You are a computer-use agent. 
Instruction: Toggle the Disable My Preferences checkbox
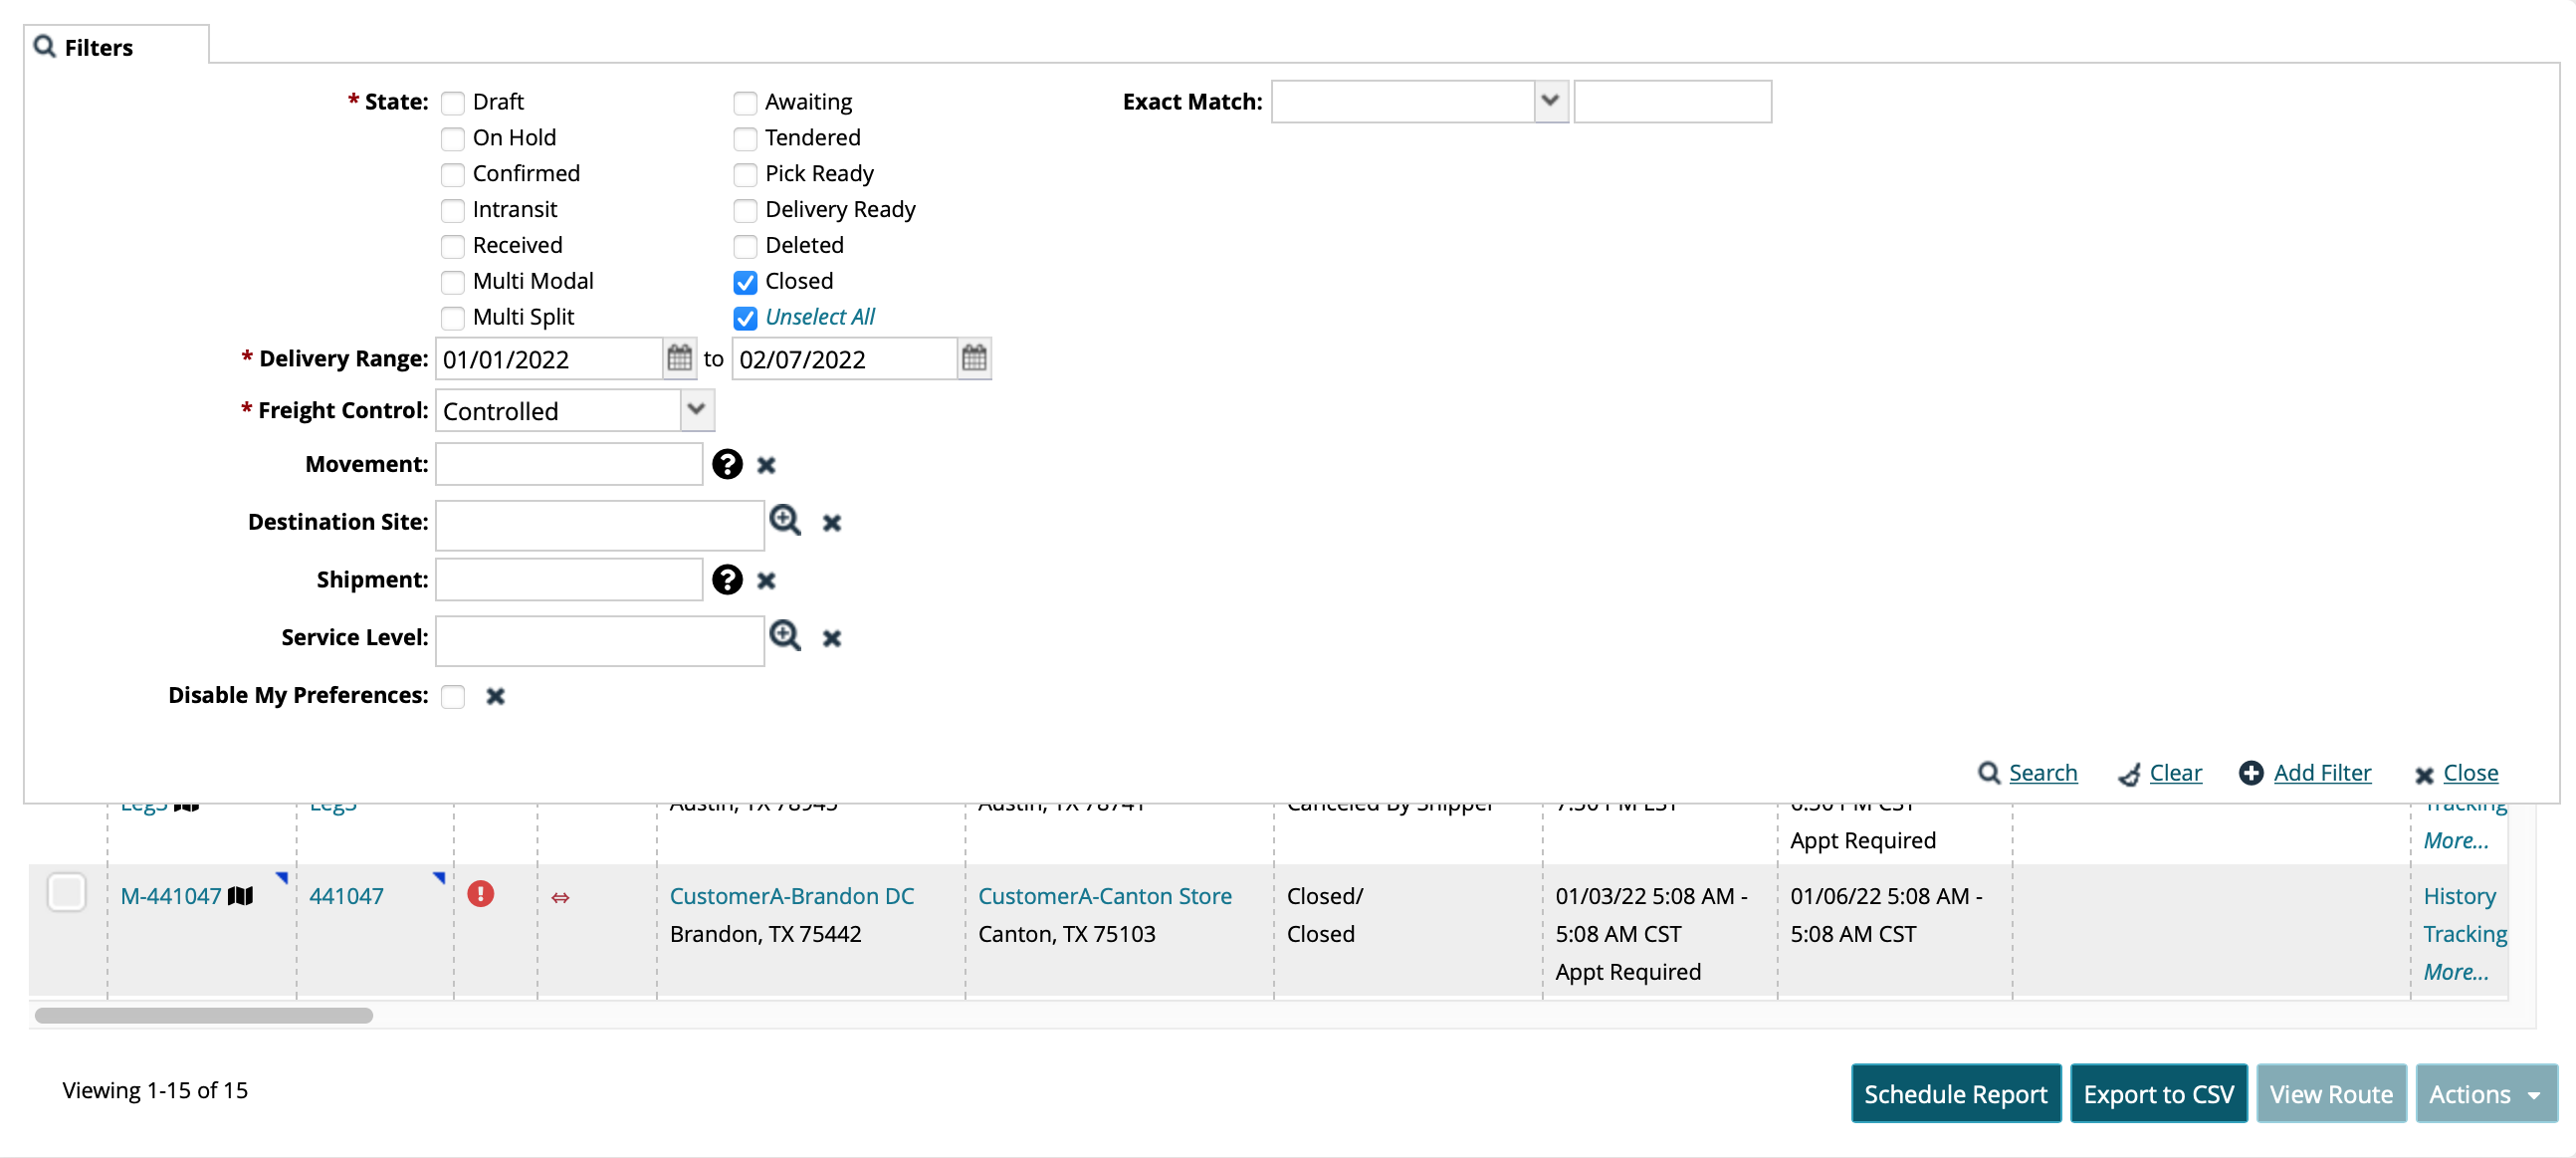[453, 696]
